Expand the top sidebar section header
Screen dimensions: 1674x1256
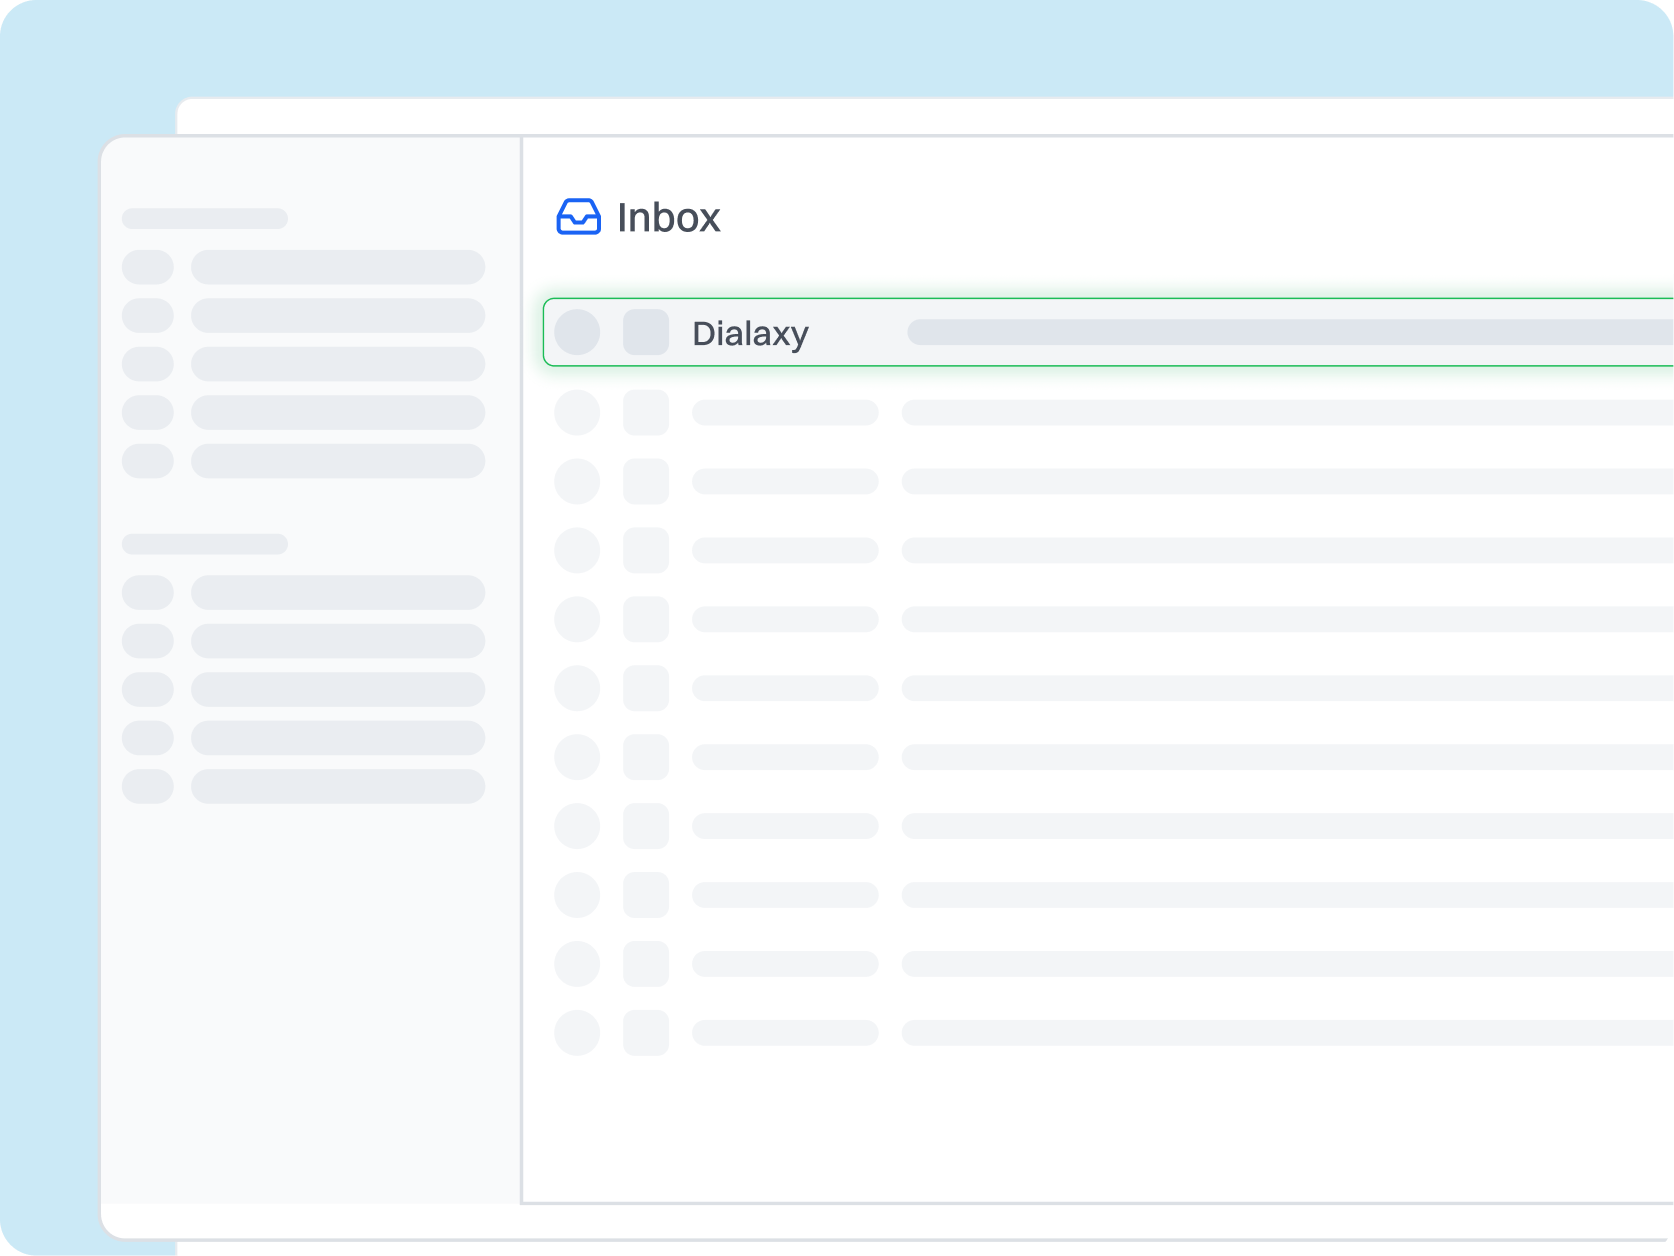(x=204, y=218)
